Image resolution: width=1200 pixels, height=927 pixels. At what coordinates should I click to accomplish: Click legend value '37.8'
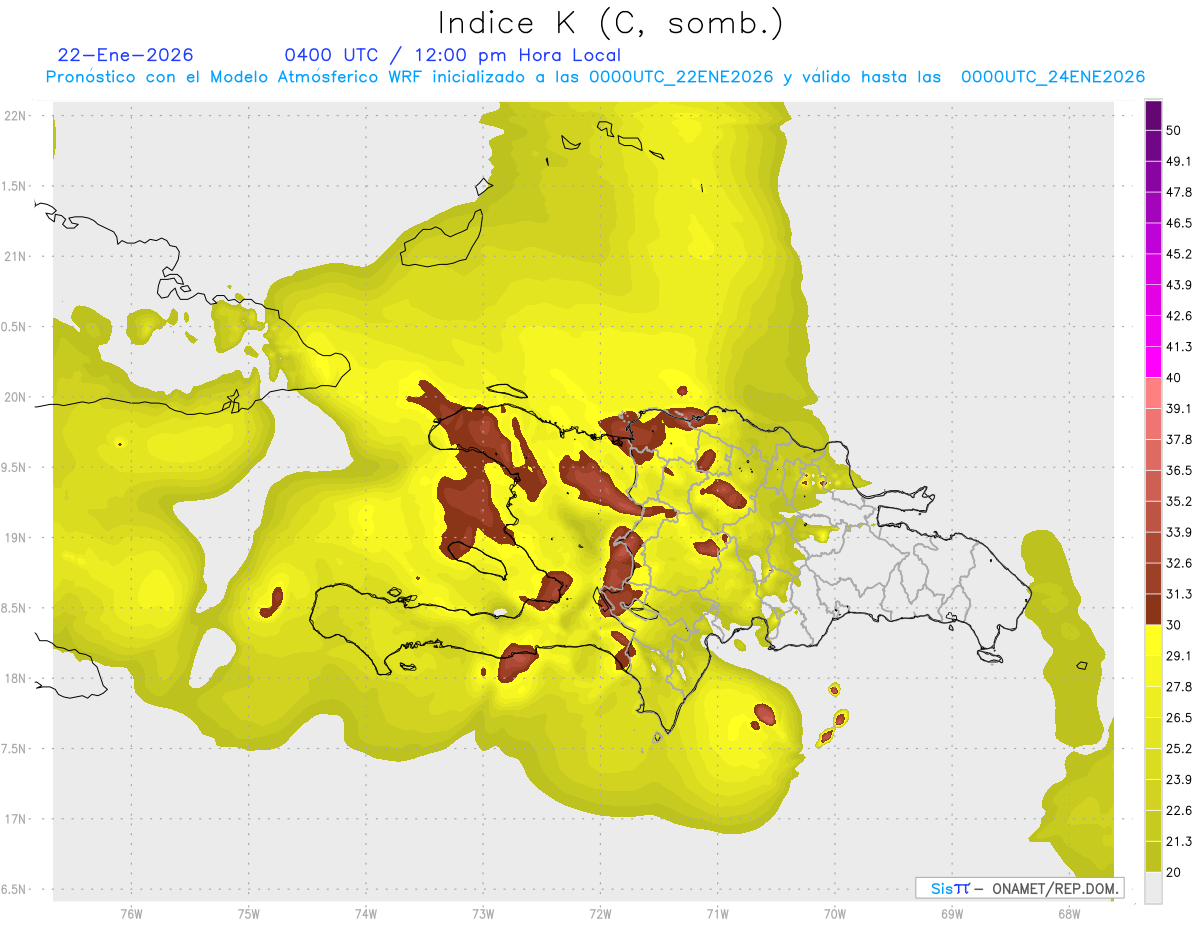coord(1179,439)
